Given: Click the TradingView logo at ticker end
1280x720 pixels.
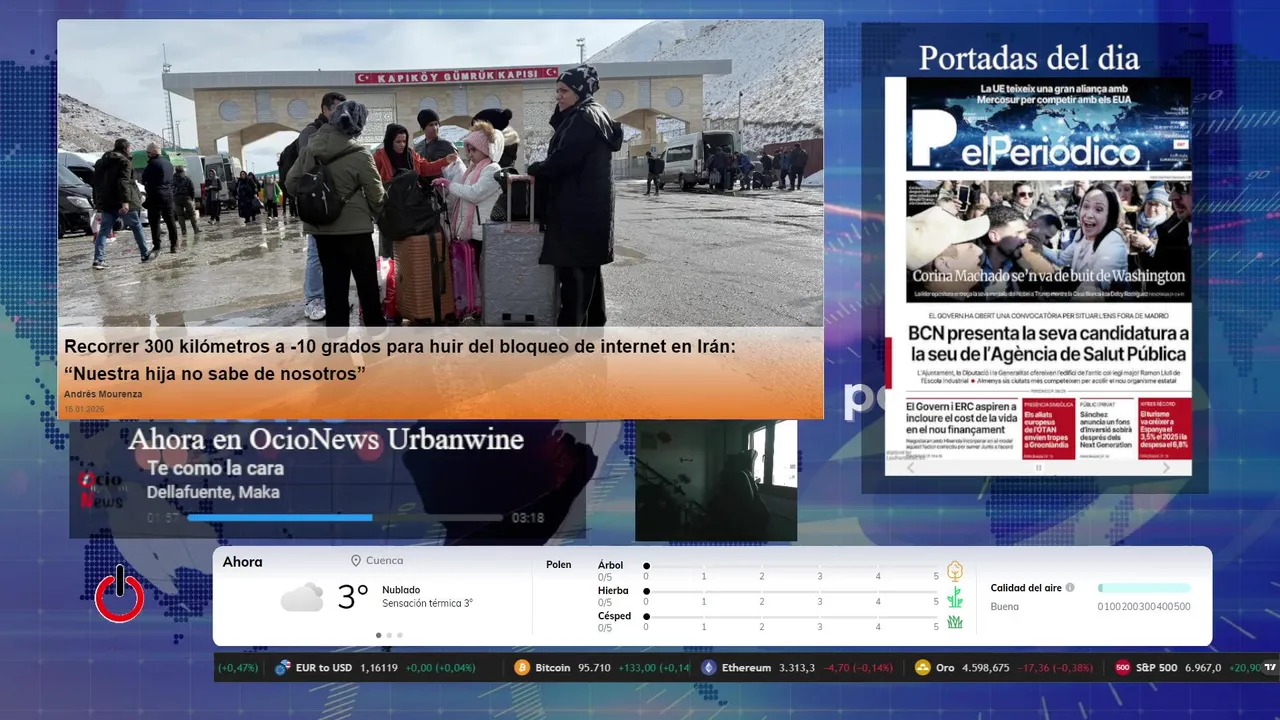Looking at the screenshot, I should click(1270, 667).
